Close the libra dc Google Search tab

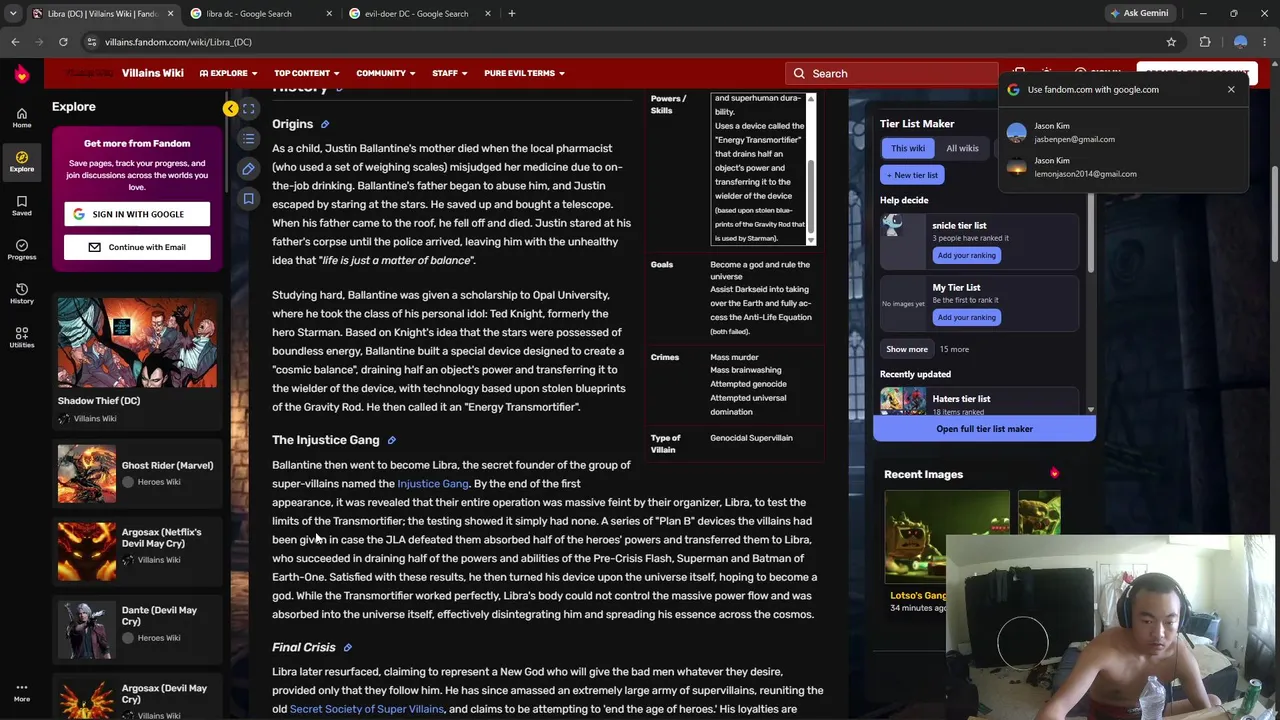coord(329,13)
